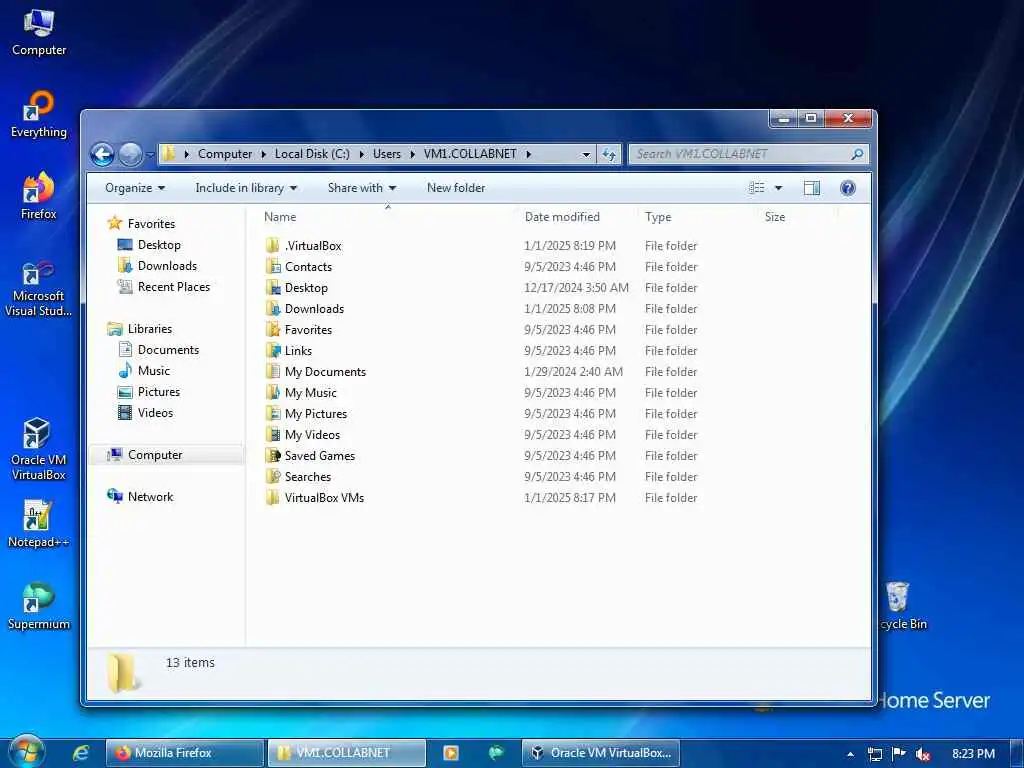Show hidden tray icons arrow
Screen dimensions: 1024x768
pyautogui.click(x=850, y=754)
